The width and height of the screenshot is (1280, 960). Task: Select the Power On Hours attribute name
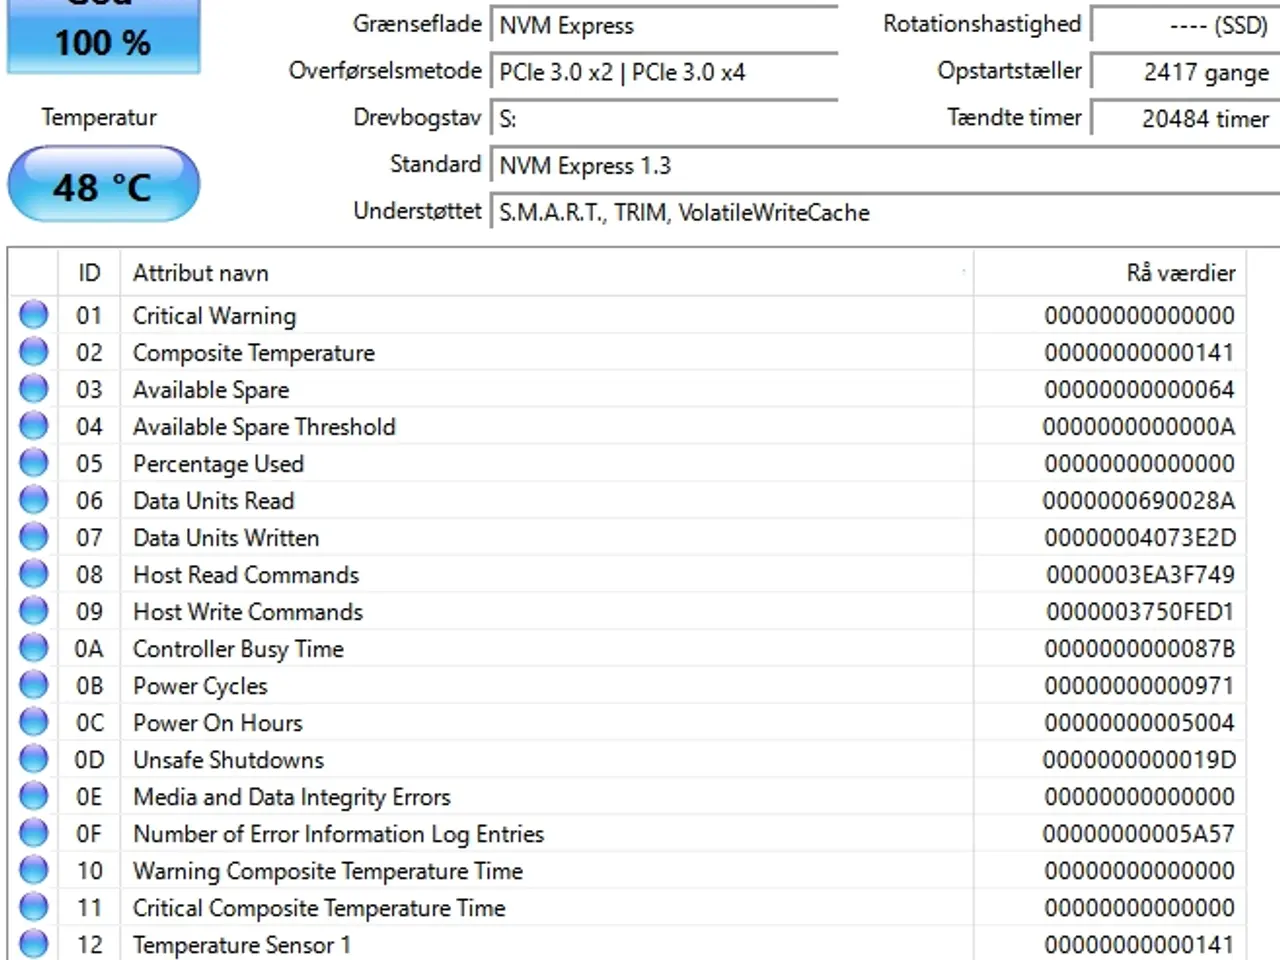218,723
